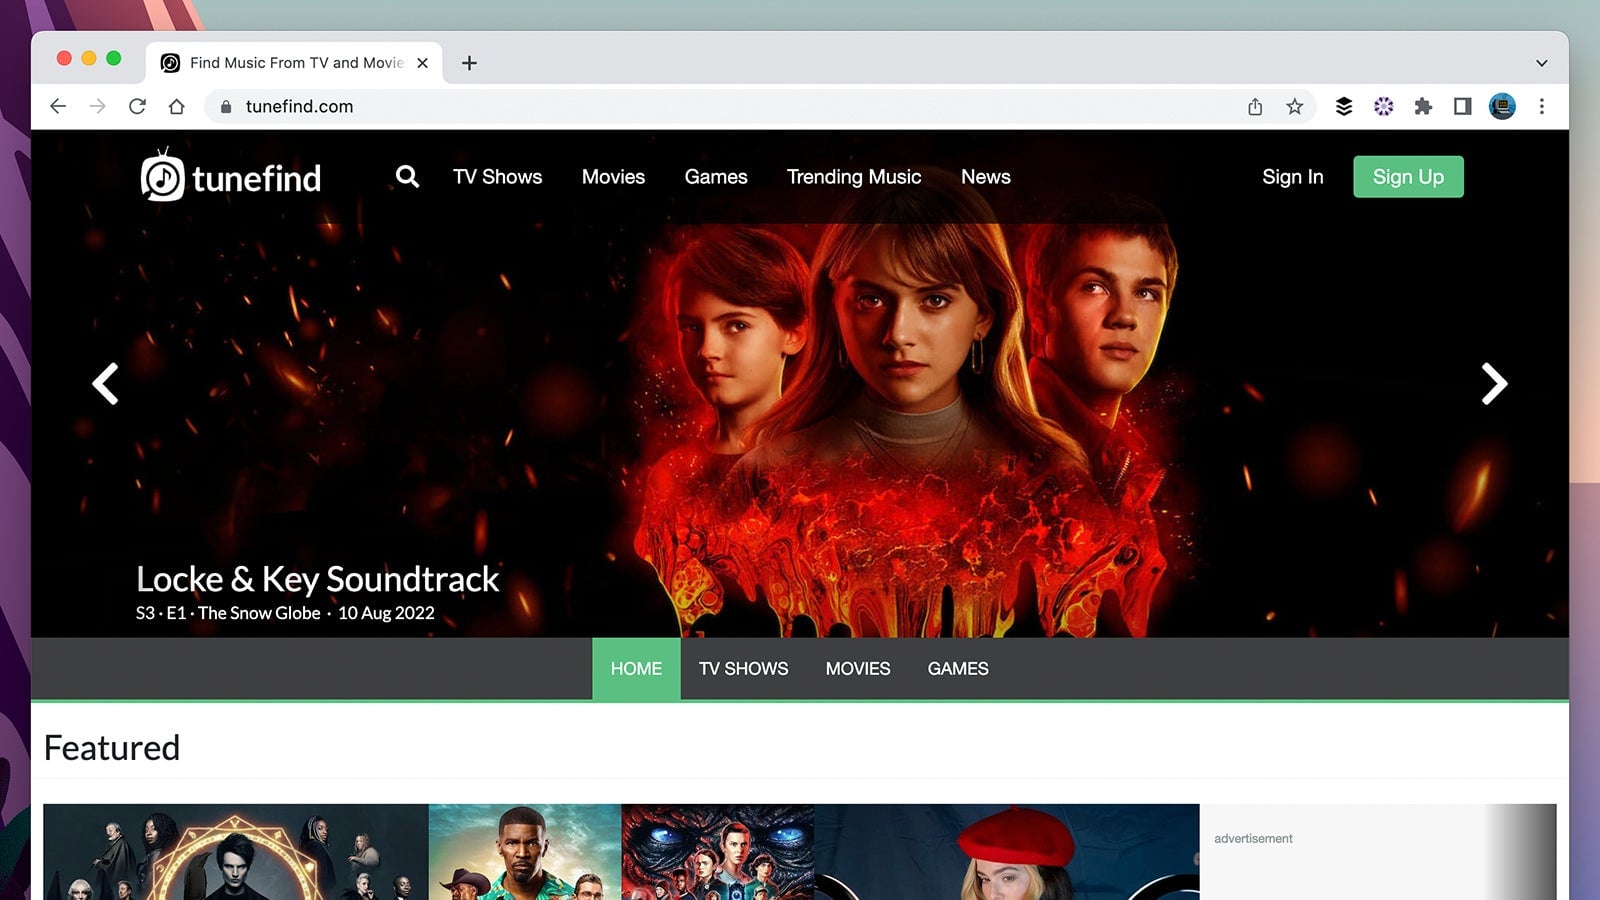Click the back navigation arrow icon
Viewport: 1600px width, 900px height.
58,106
